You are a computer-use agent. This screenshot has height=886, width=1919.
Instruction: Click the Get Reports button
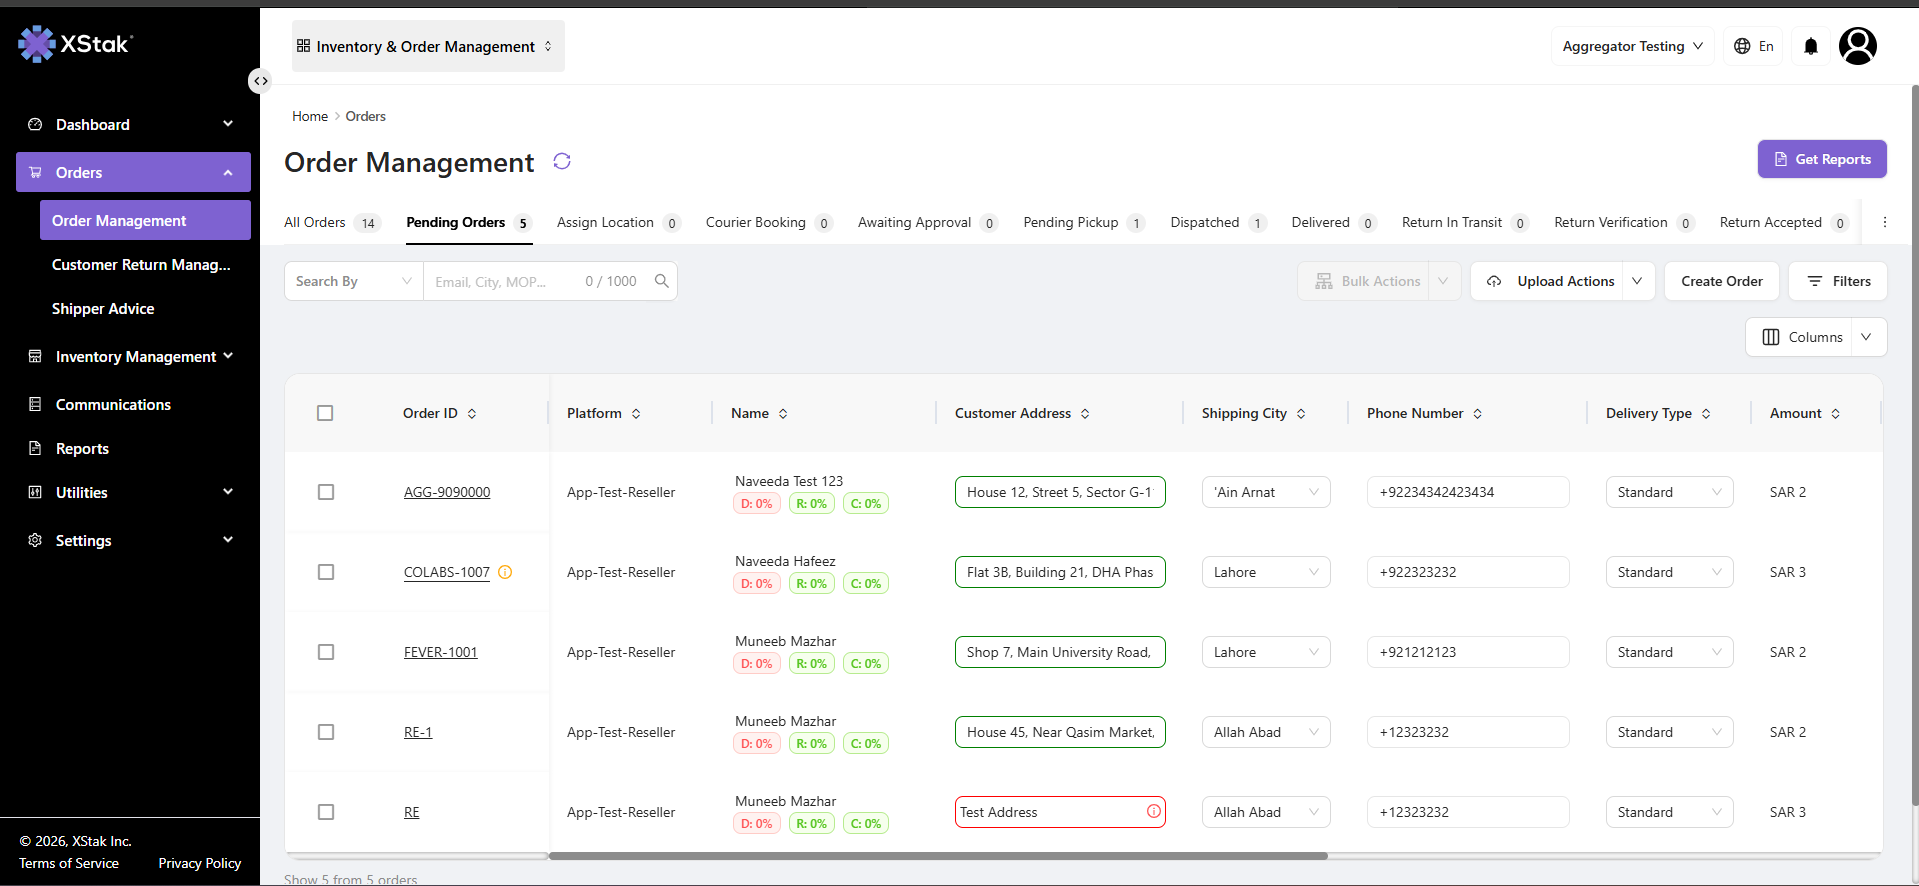pos(1822,159)
